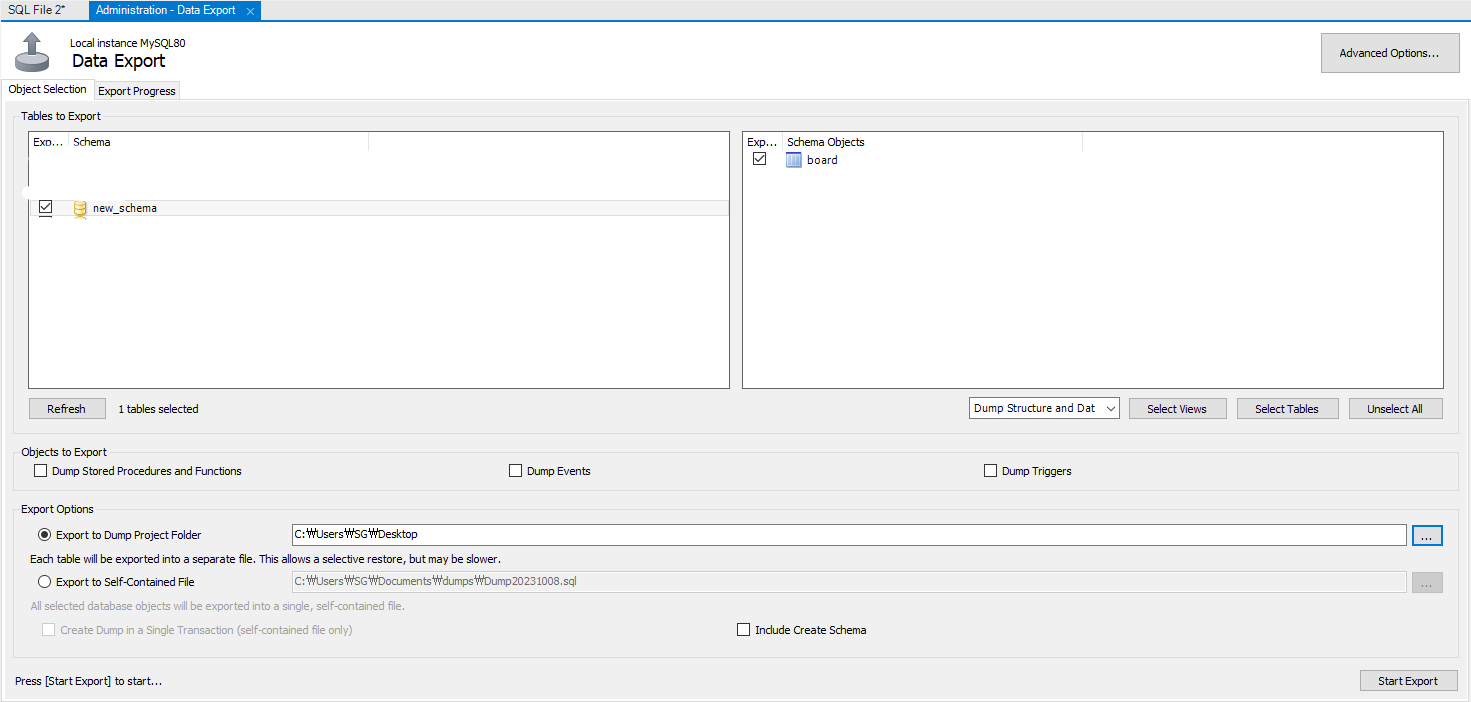
Task: Check Include Create Schema
Action: [x=743, y=630]
